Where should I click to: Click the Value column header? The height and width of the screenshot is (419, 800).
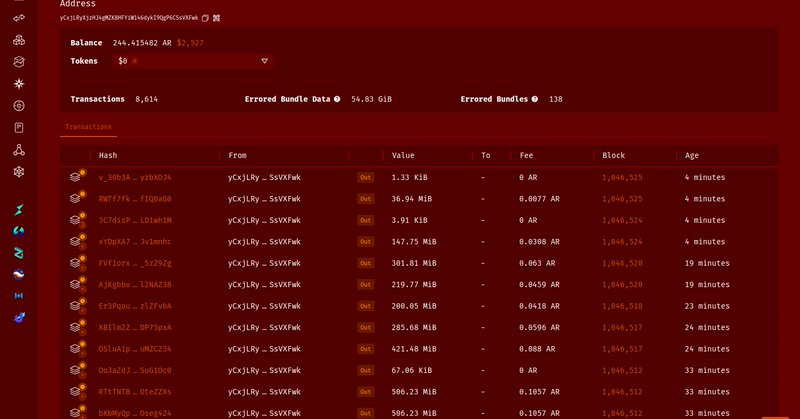(x=403, y=155)
